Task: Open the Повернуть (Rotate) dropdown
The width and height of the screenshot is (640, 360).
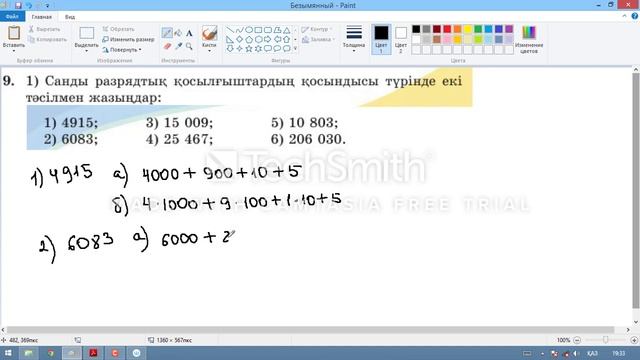Action: (x=122, y=49)
